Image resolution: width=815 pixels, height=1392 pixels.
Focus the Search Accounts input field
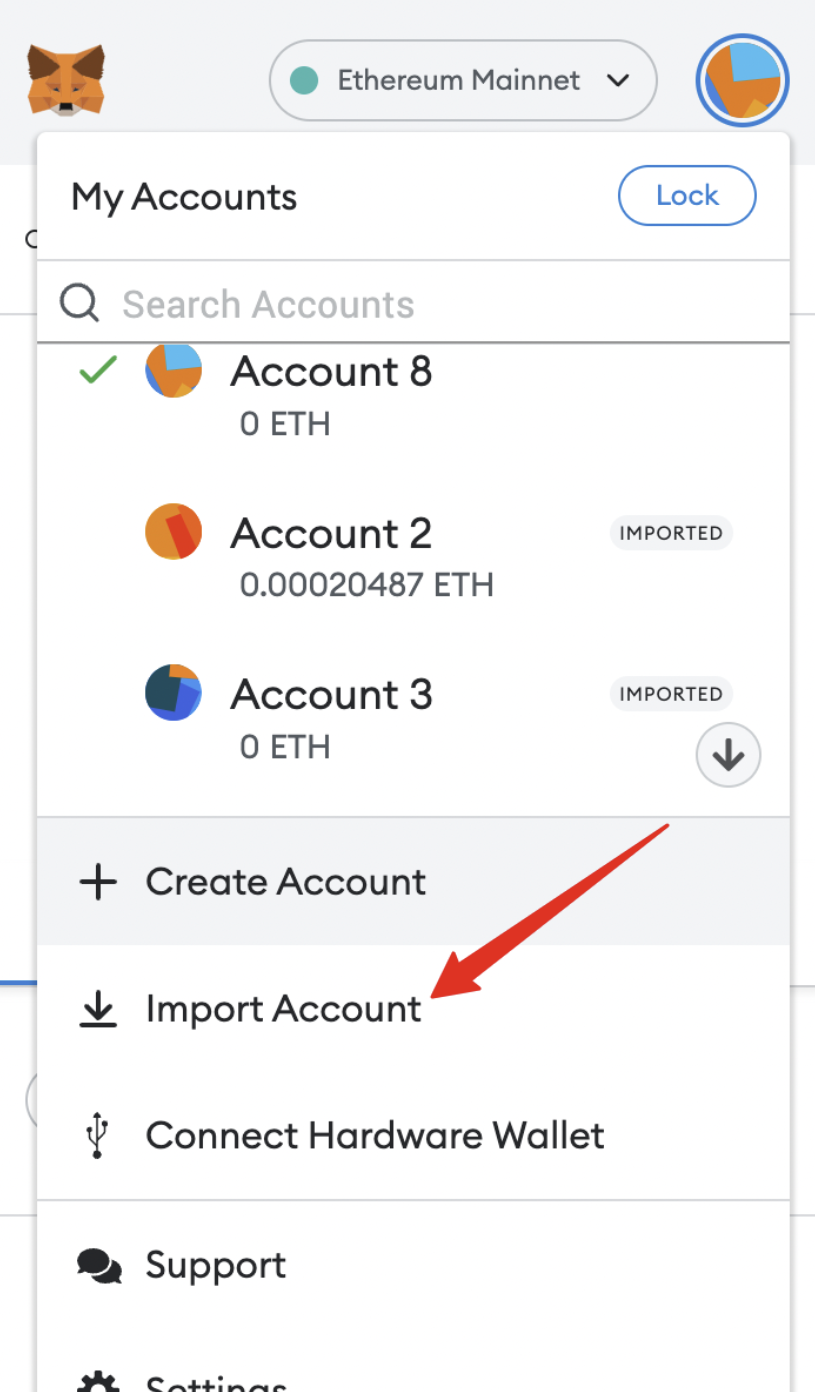pos(413,303)
